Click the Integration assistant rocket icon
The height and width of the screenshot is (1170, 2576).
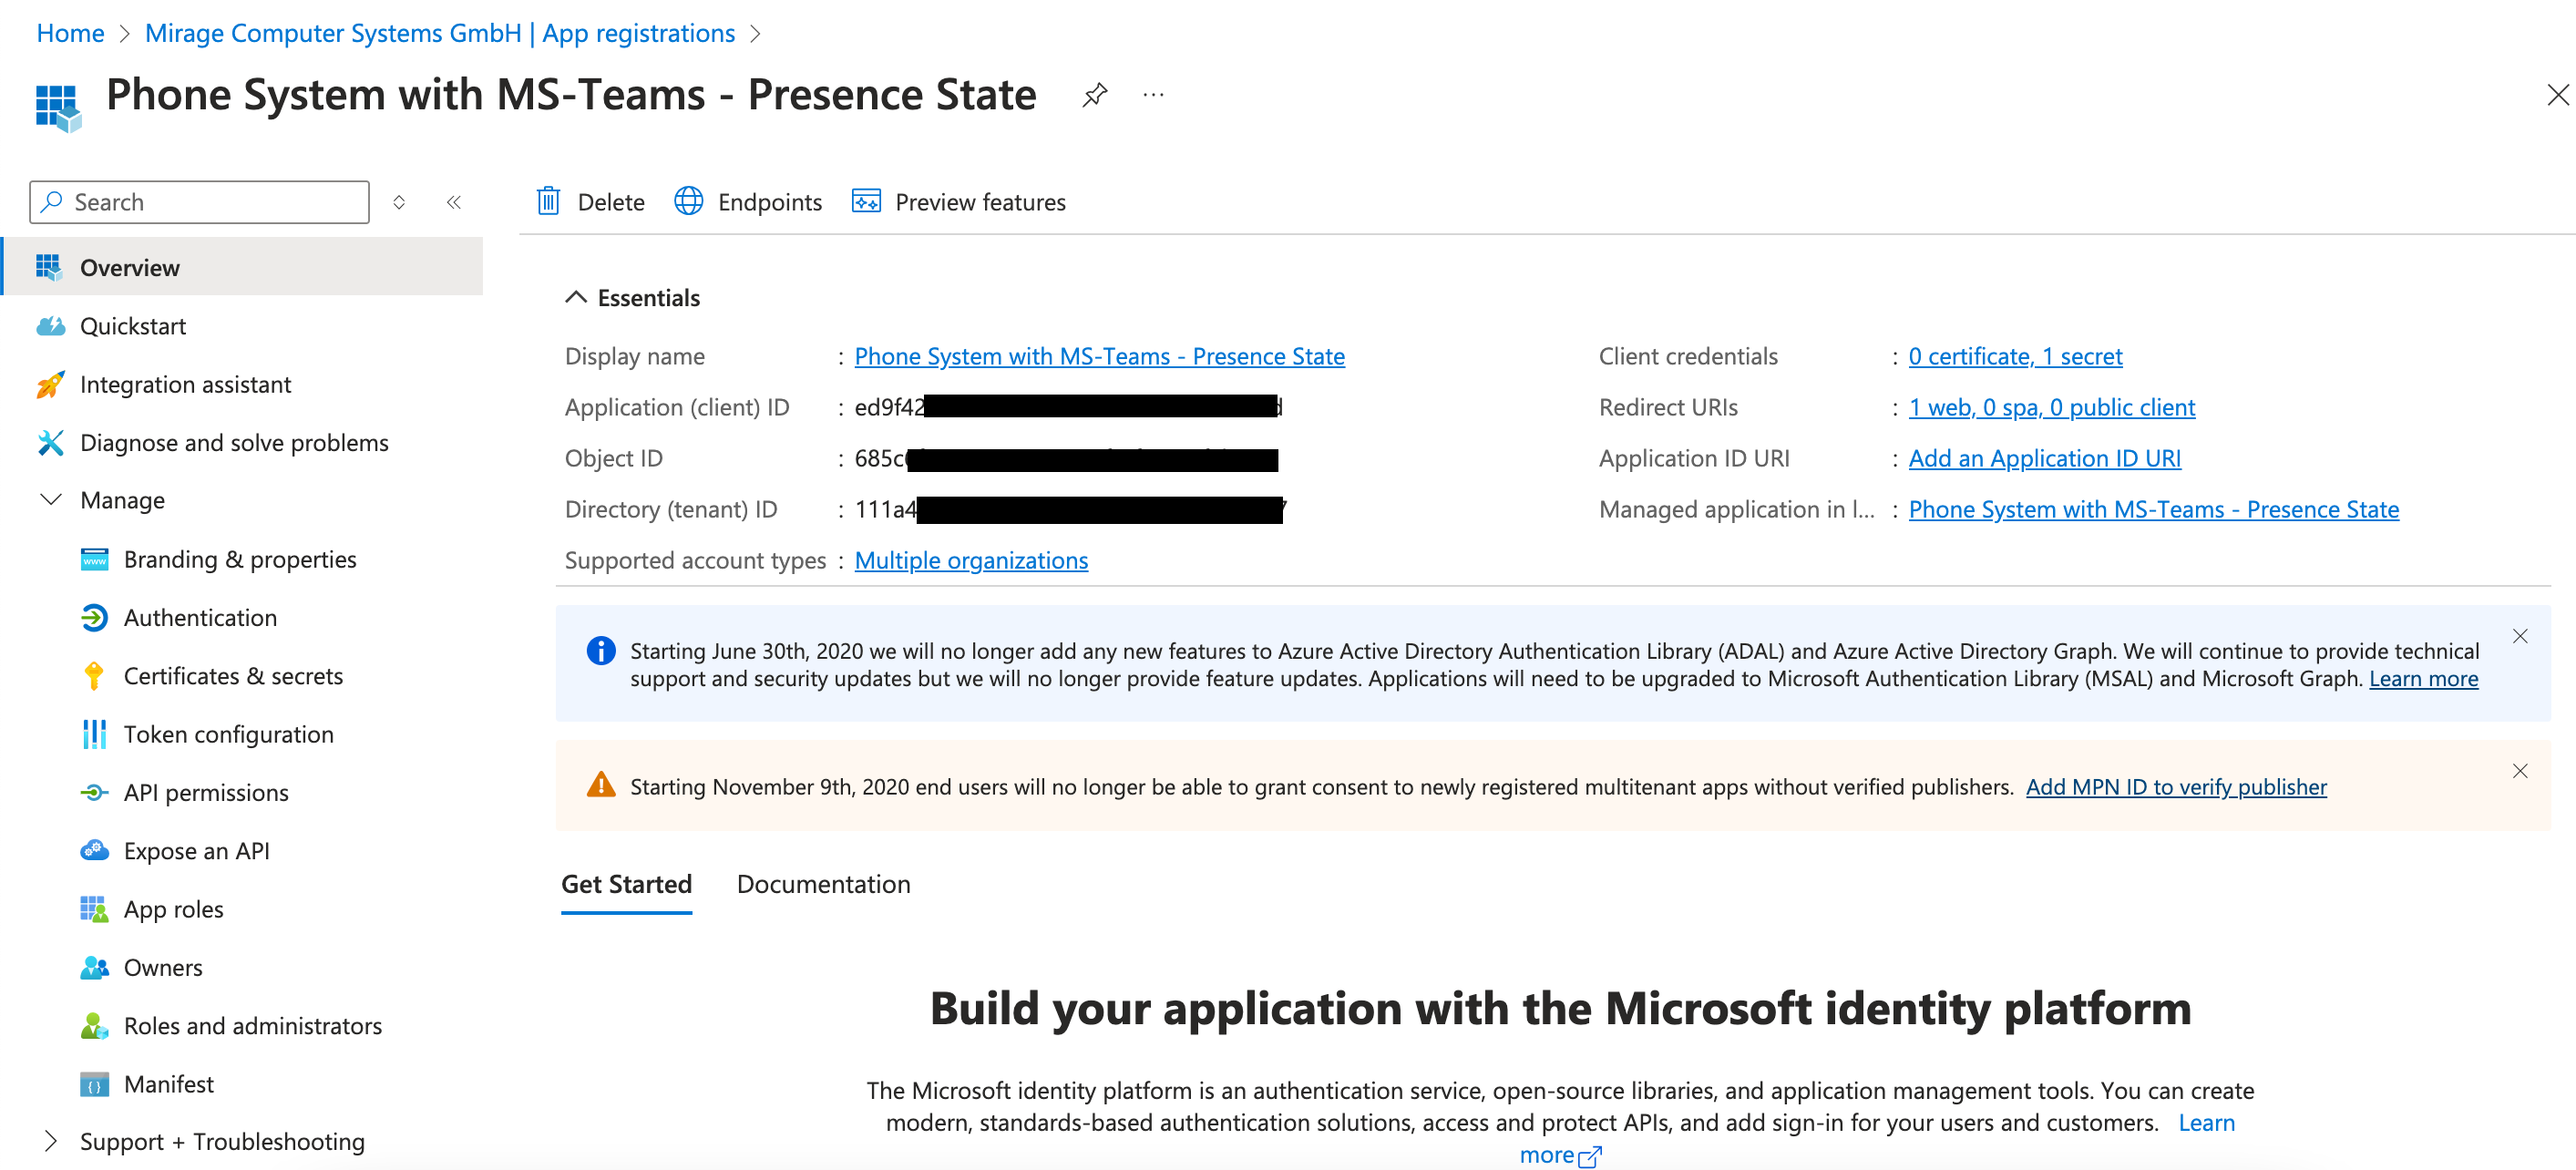point(50,384)
